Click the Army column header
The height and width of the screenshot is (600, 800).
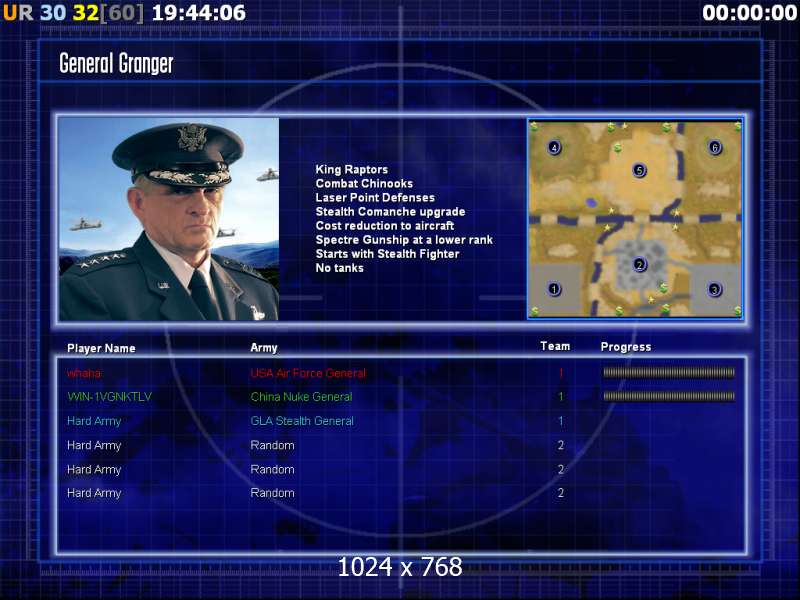tap(264, 348)
